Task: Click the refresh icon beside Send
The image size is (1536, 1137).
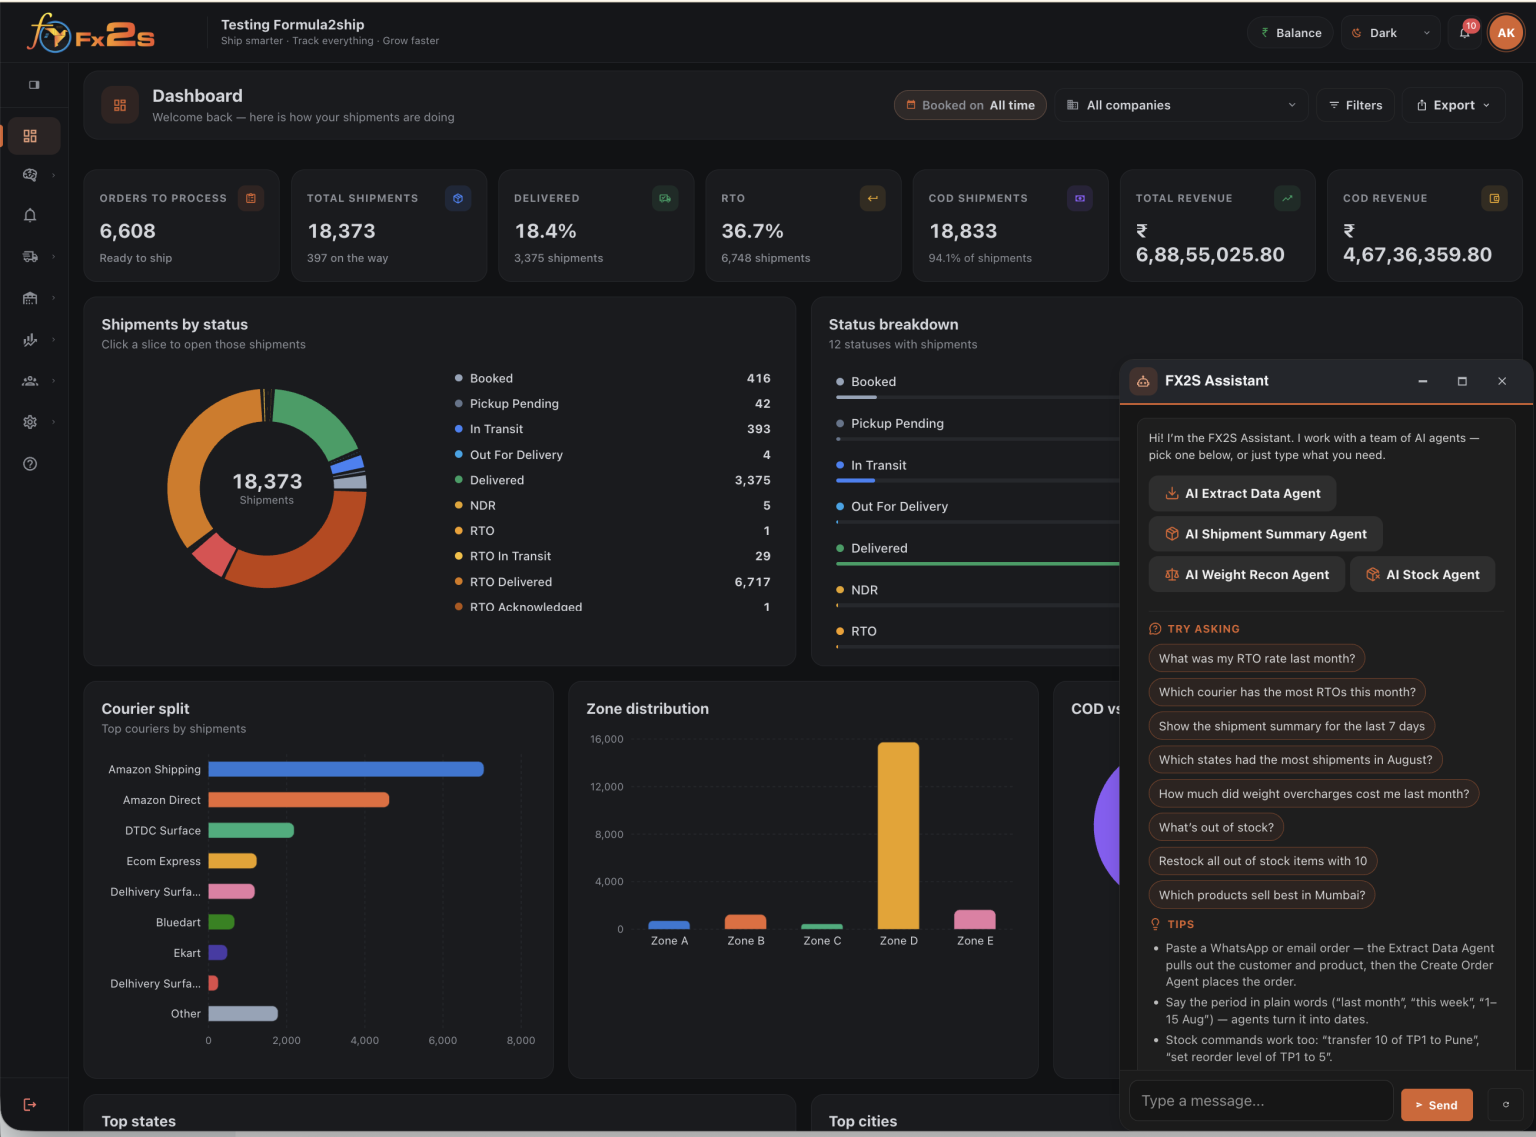Action: pos(1506,1105)
